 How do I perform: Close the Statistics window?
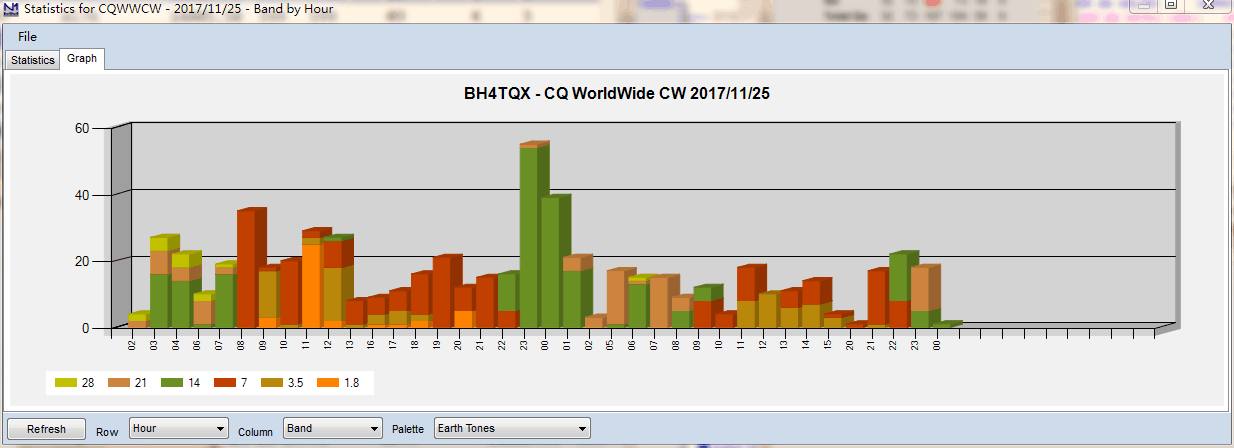(1207, 5)
